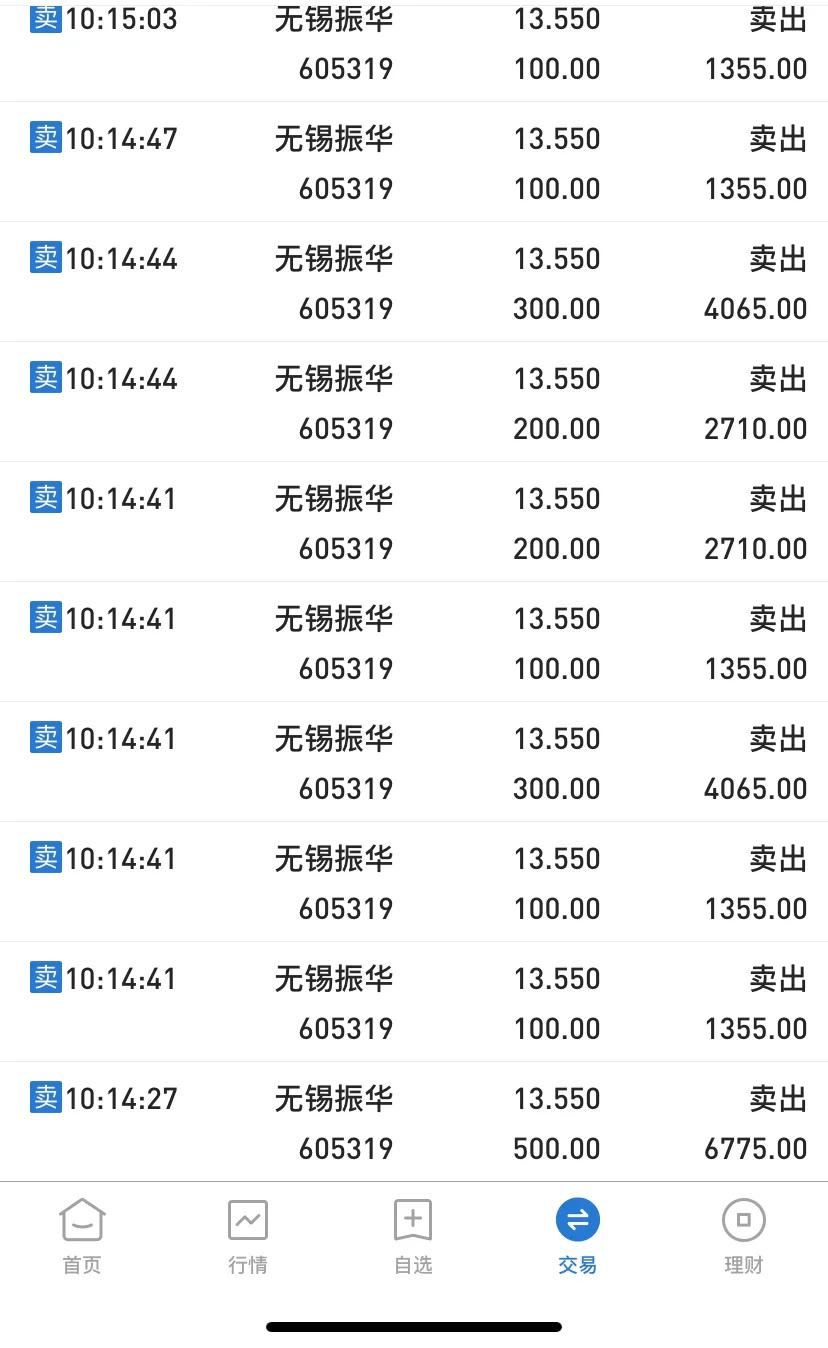Open the 自选 watchlist icon

413,1220
